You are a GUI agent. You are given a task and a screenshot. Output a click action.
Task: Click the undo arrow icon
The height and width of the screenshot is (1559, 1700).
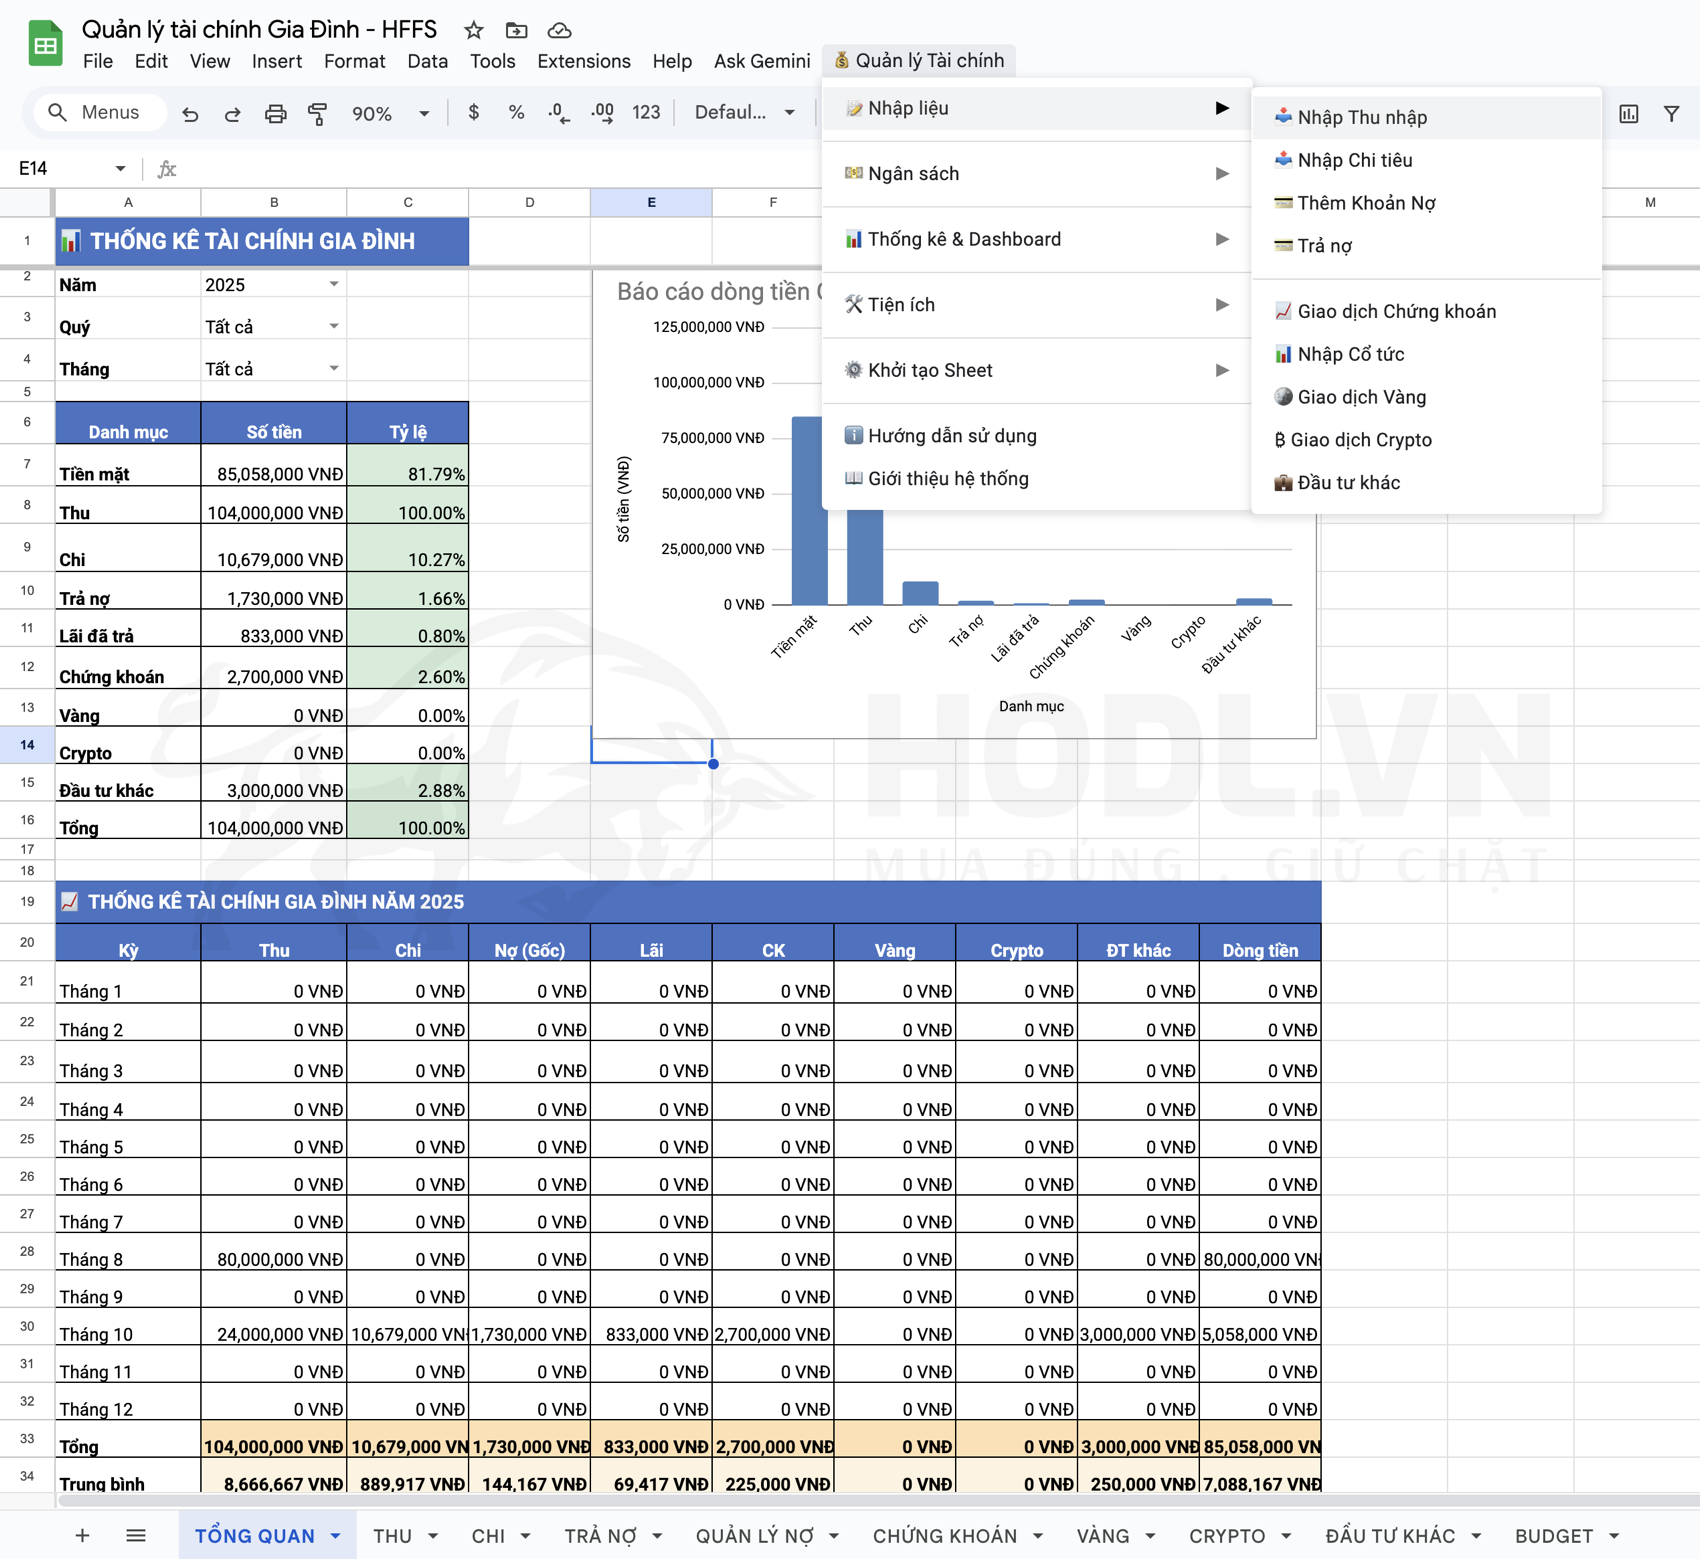click(x=190, y=114)
